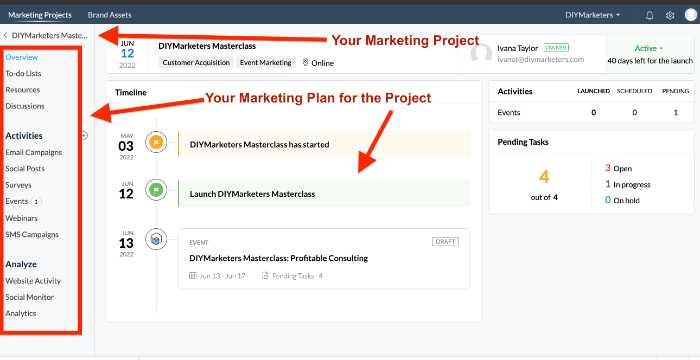
Task: Click the event cube icon on timeline
Action: click(x=156, y=240)
